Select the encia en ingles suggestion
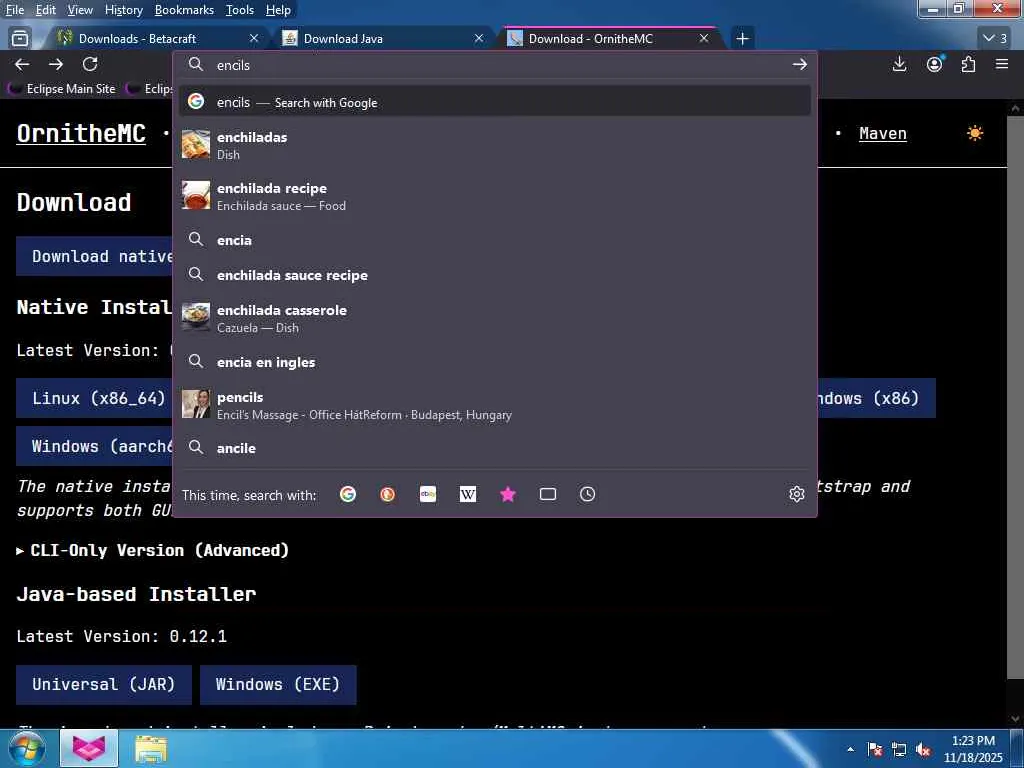The image size is (1024, 768). [495, 362]
